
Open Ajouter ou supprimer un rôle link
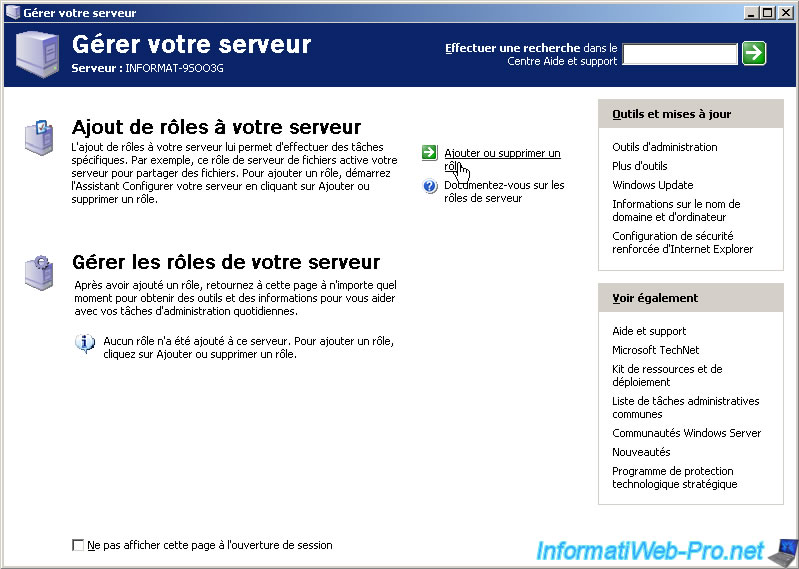pos(502,159)
